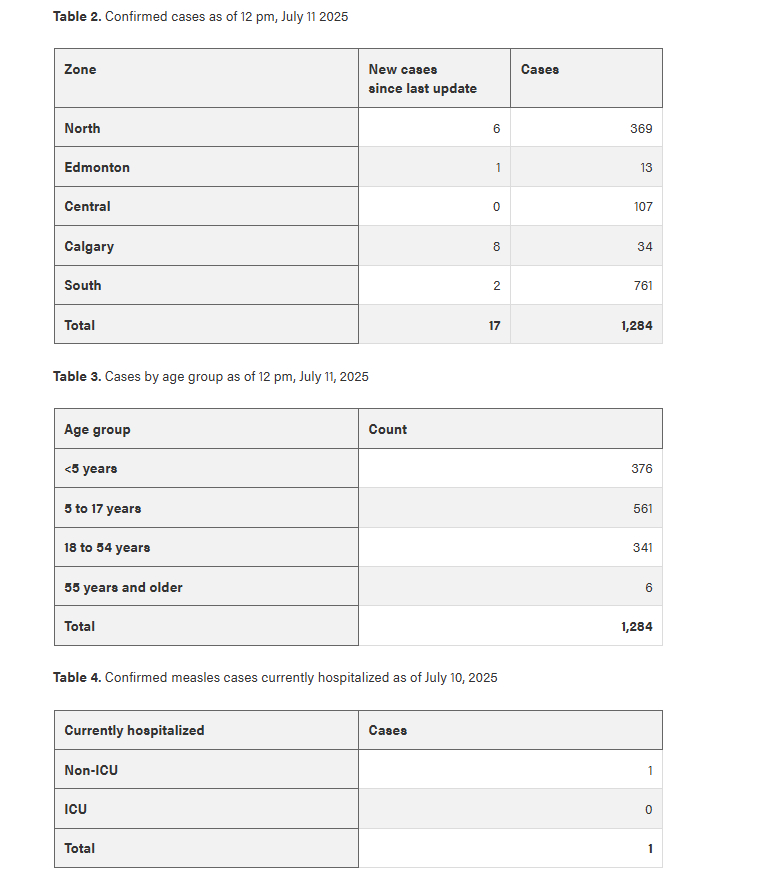The width and height of the screenshot is (757, 869).
Task: Select the Non-ICU row label
Action: pos(91,770)
